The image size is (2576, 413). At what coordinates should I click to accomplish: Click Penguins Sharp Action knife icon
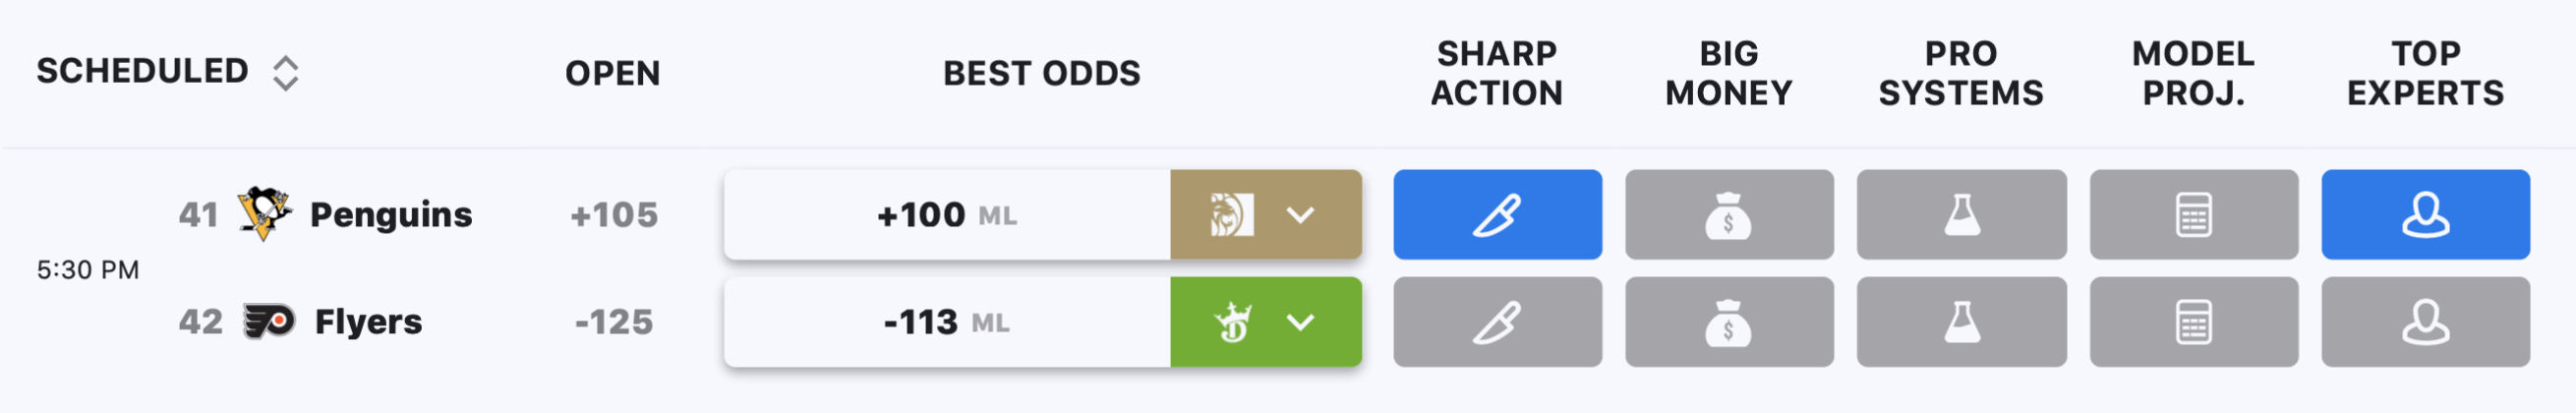click(1497, 214)
